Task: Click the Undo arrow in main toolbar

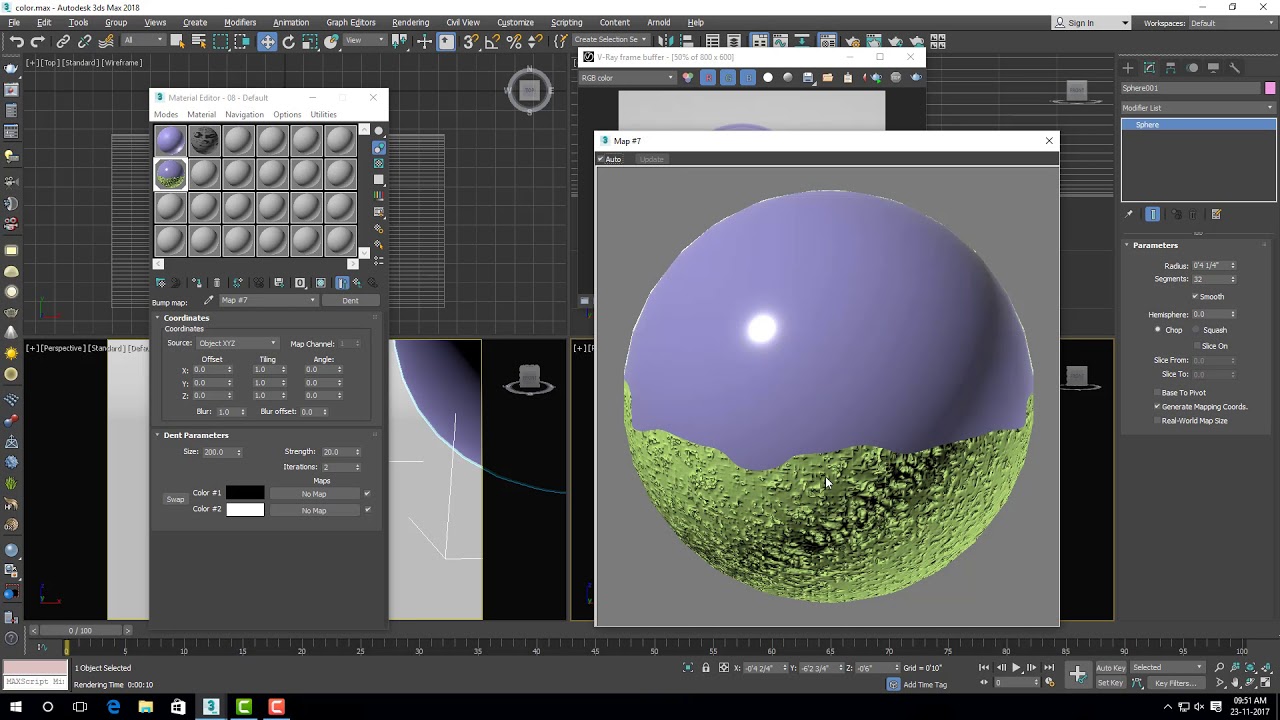Action: 16,41
